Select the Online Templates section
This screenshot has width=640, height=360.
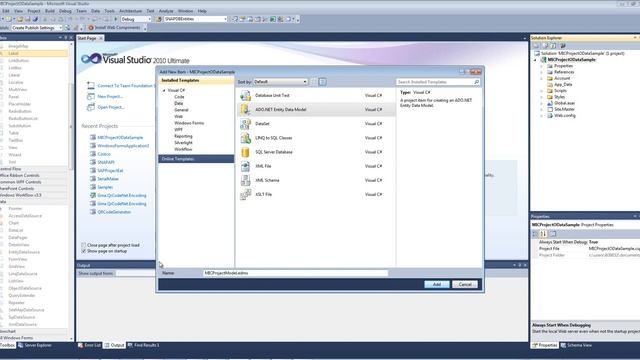point(196,159)
